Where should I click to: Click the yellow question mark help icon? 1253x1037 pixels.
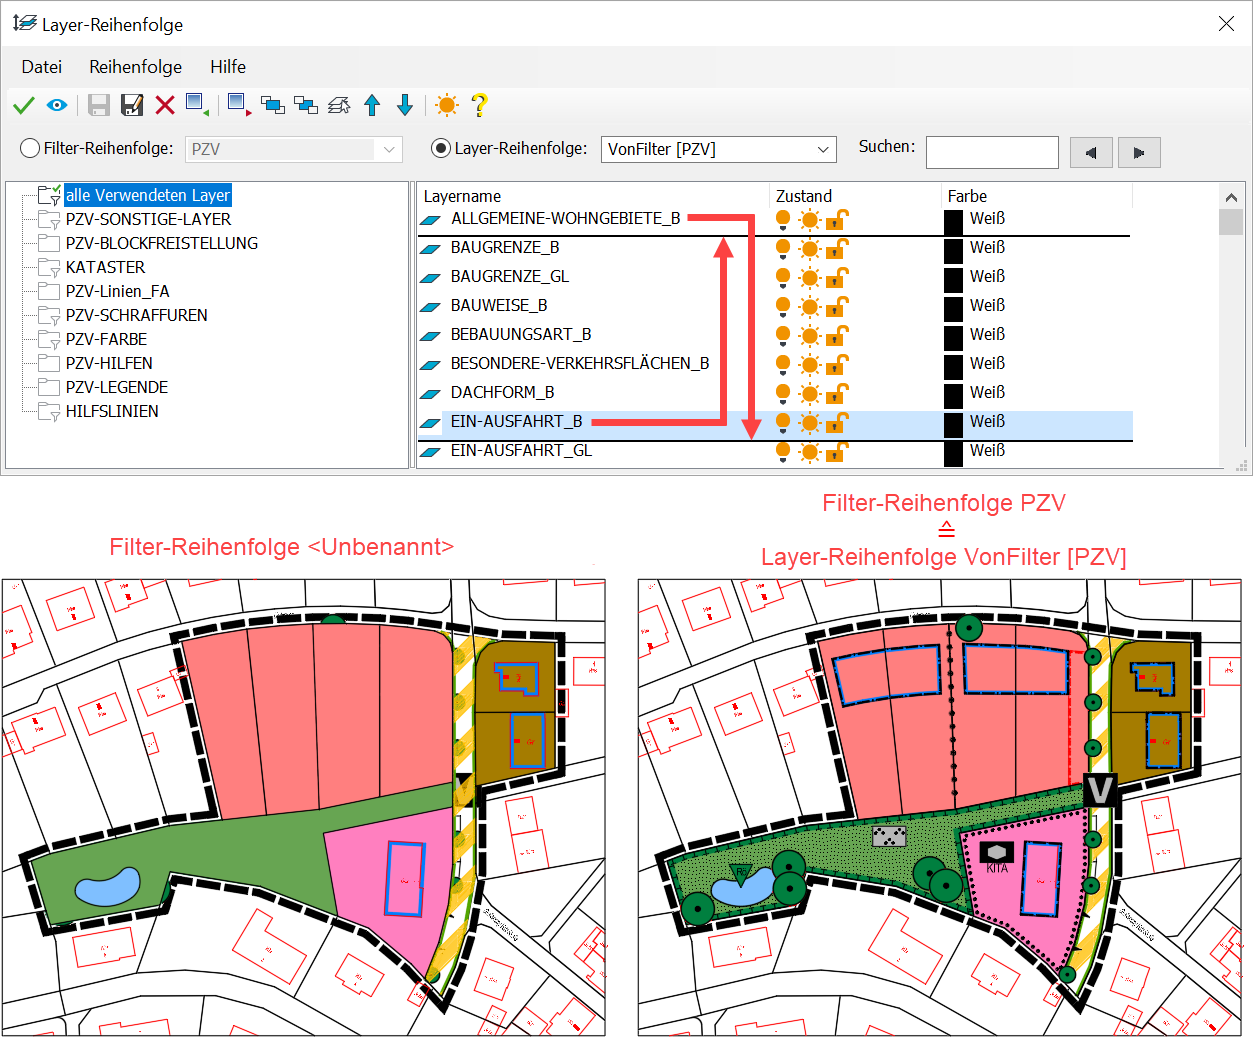tap(479, 105)
